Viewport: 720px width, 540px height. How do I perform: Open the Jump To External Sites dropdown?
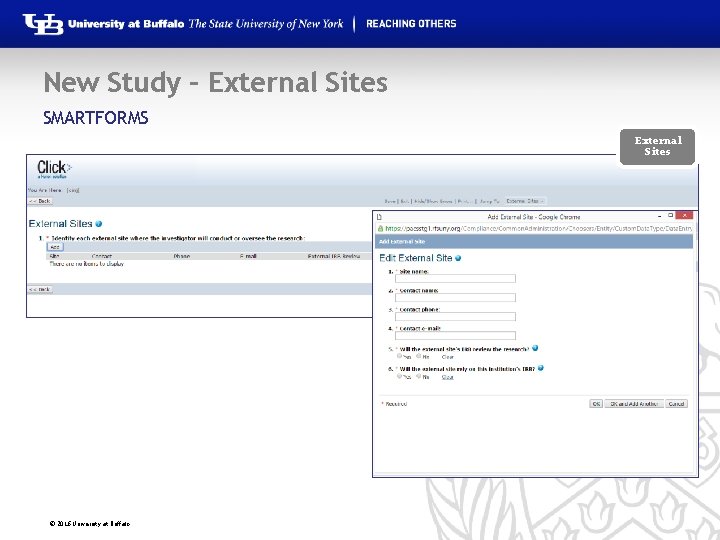pyautogui.click(x=525, y=201)
